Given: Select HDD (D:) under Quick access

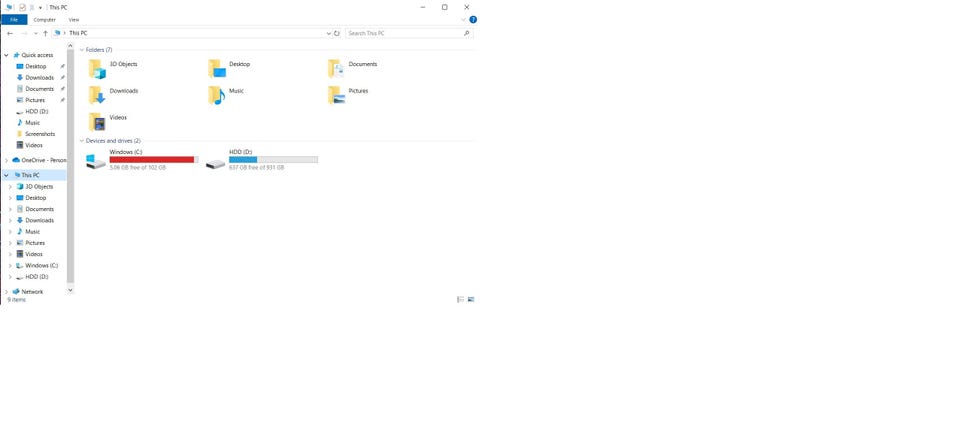Looking at the screenshot, I should point(36,111).
